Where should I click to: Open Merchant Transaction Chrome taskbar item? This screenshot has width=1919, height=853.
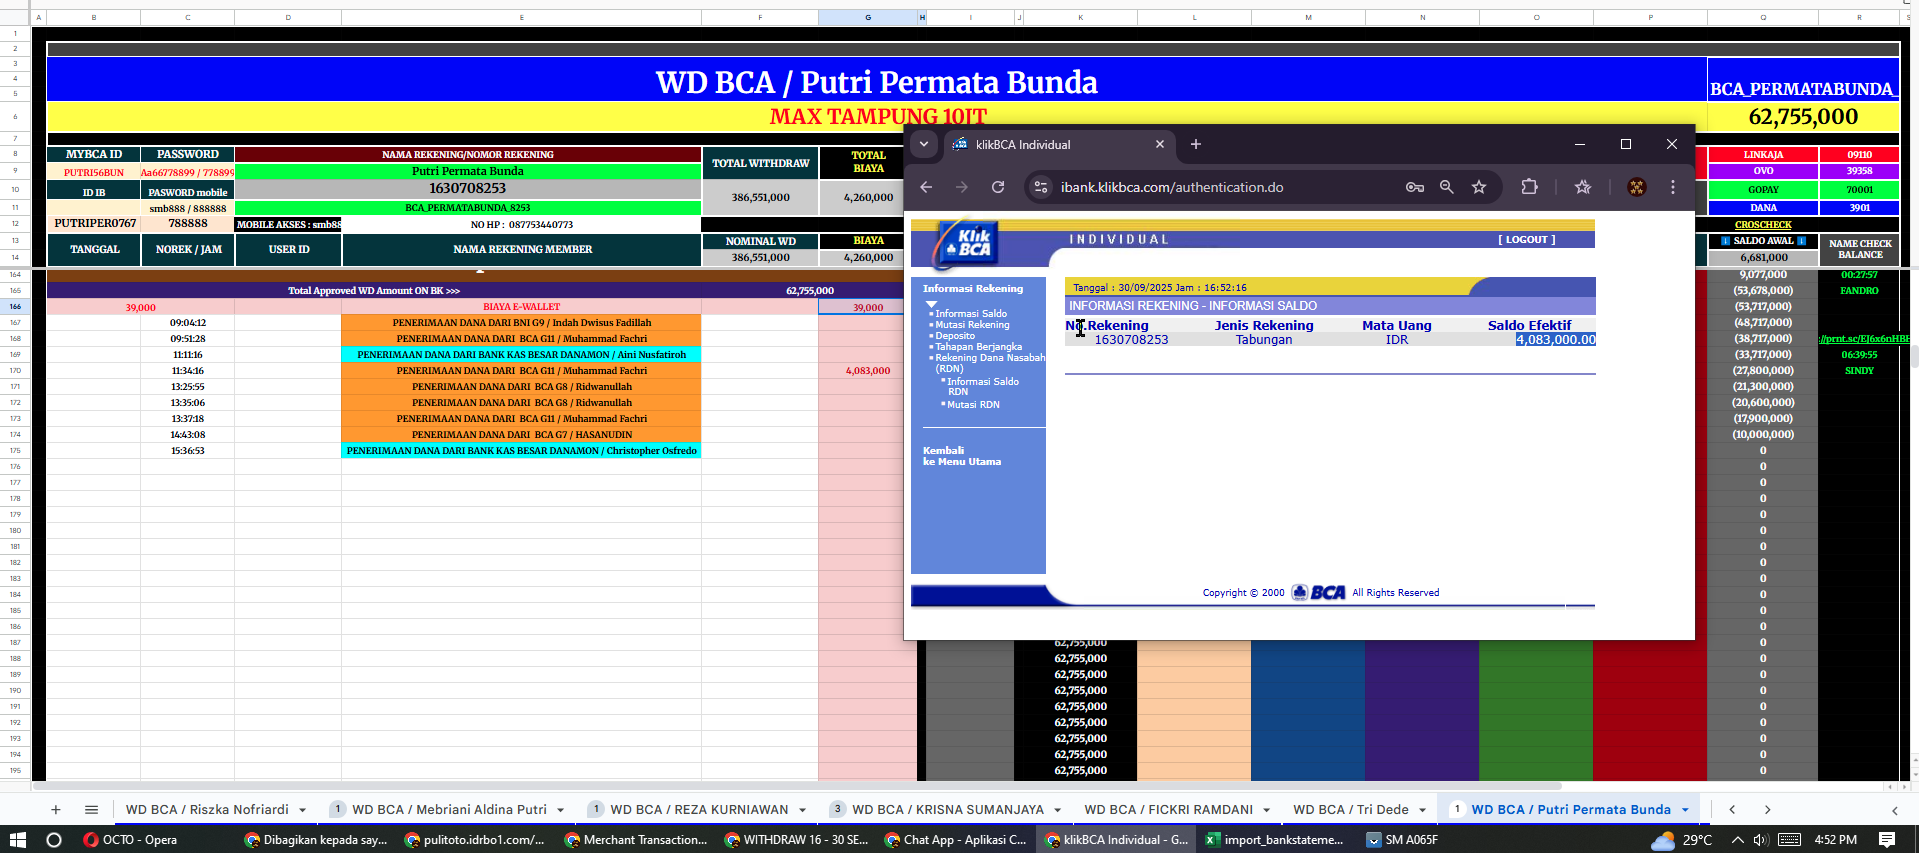tap(636, 840)
